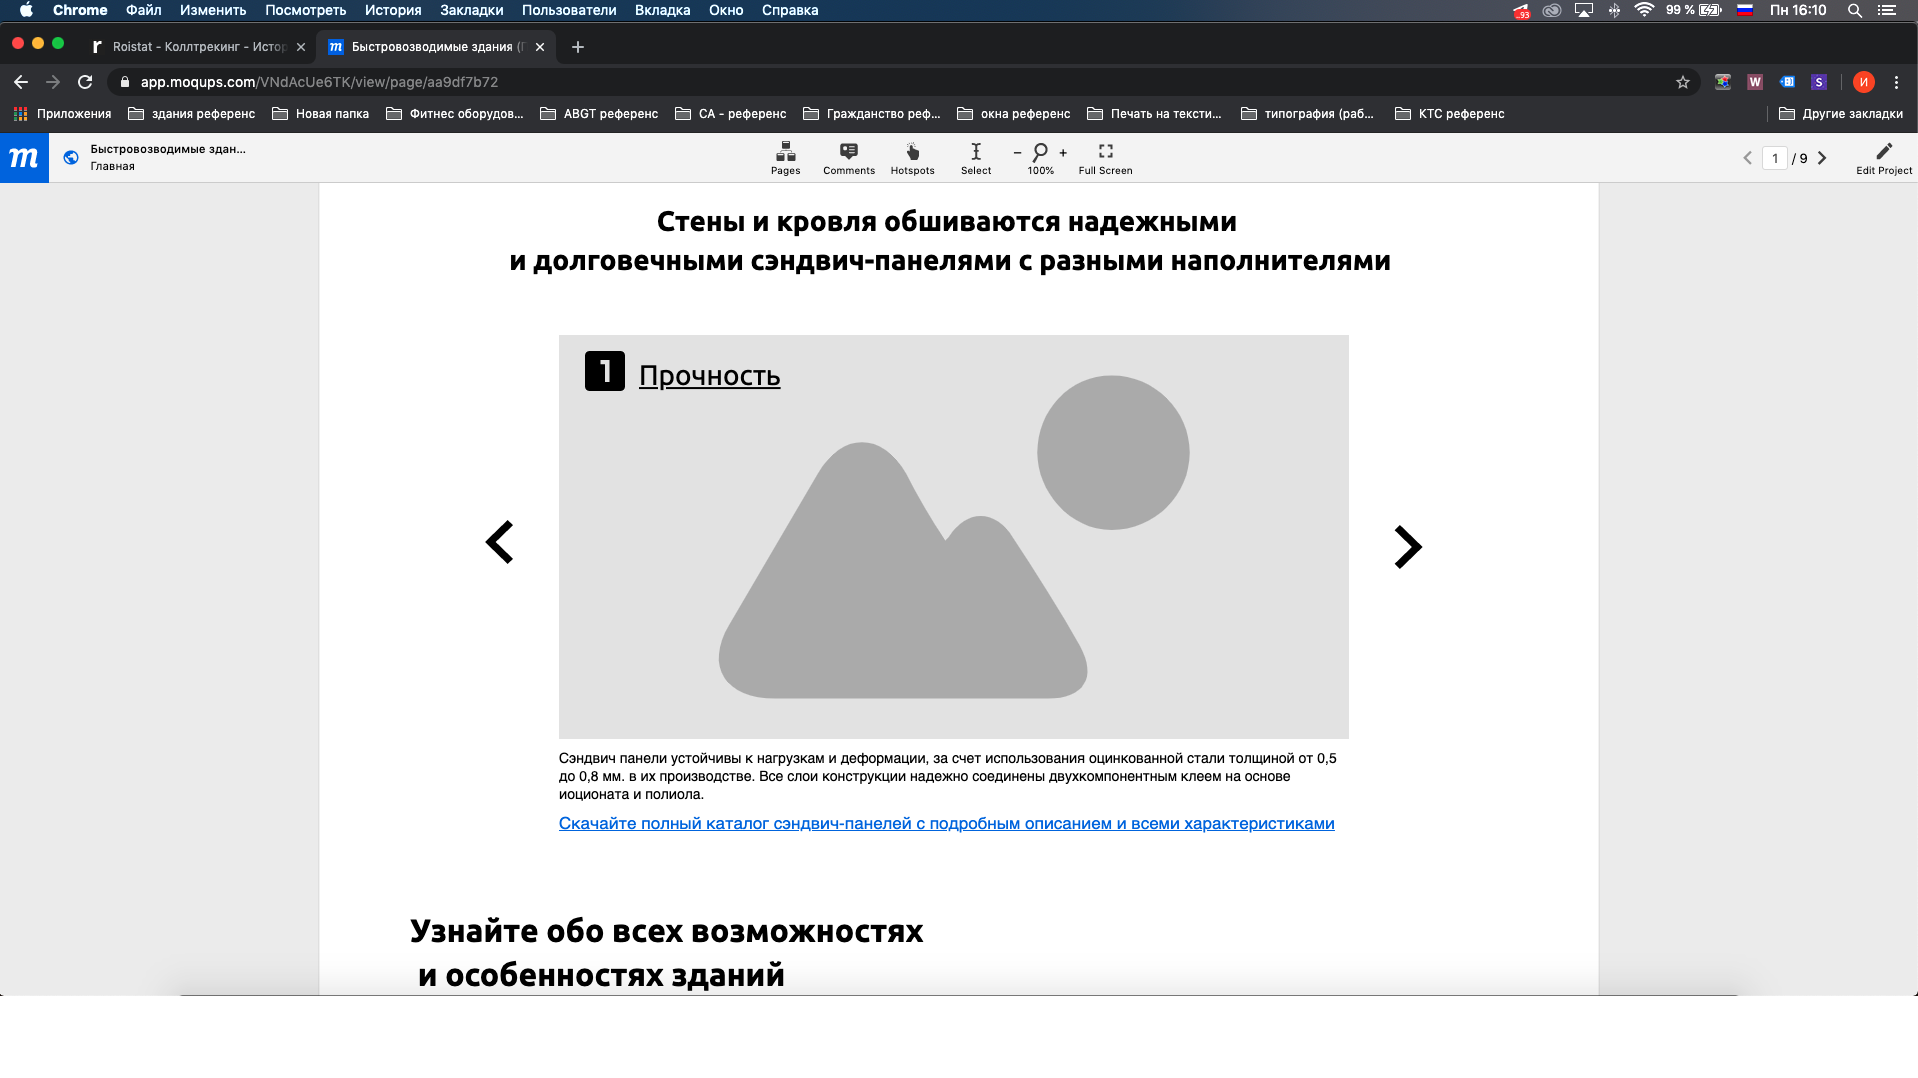Open Фитнес оборудов... bookmark folder

455,114
